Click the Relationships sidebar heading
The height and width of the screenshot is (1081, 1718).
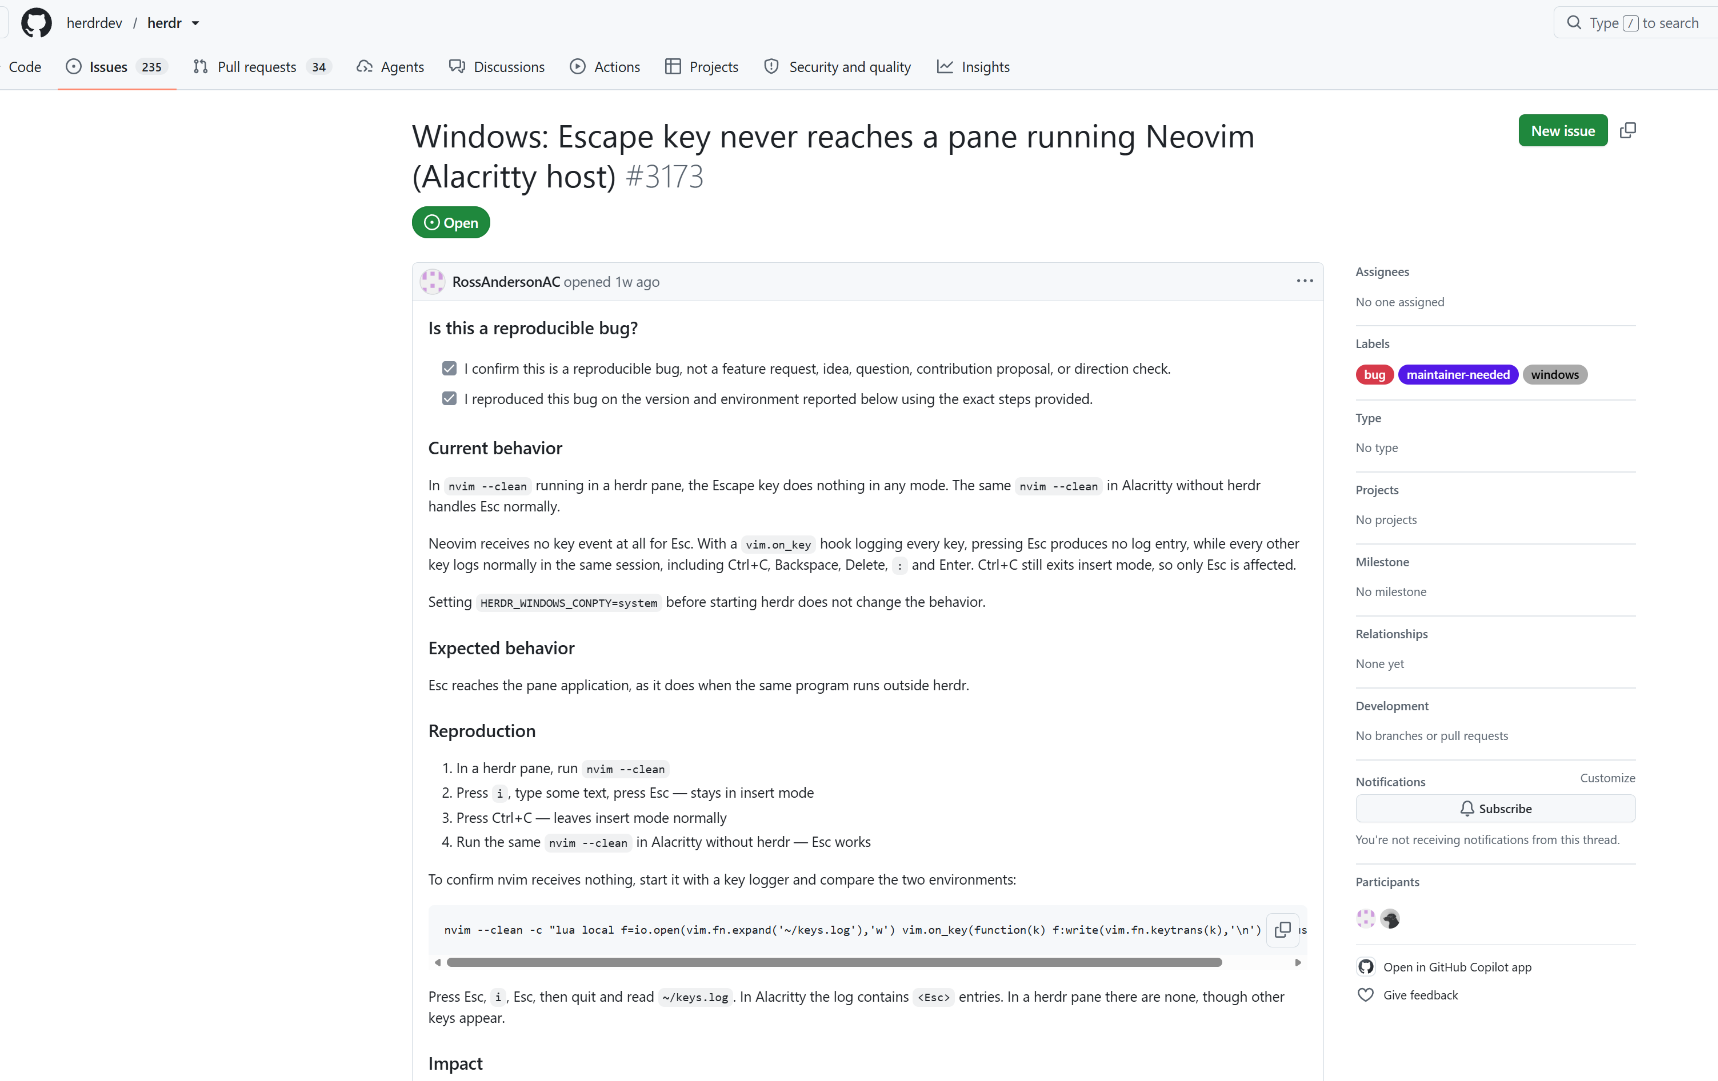[x=1391, y=634]
